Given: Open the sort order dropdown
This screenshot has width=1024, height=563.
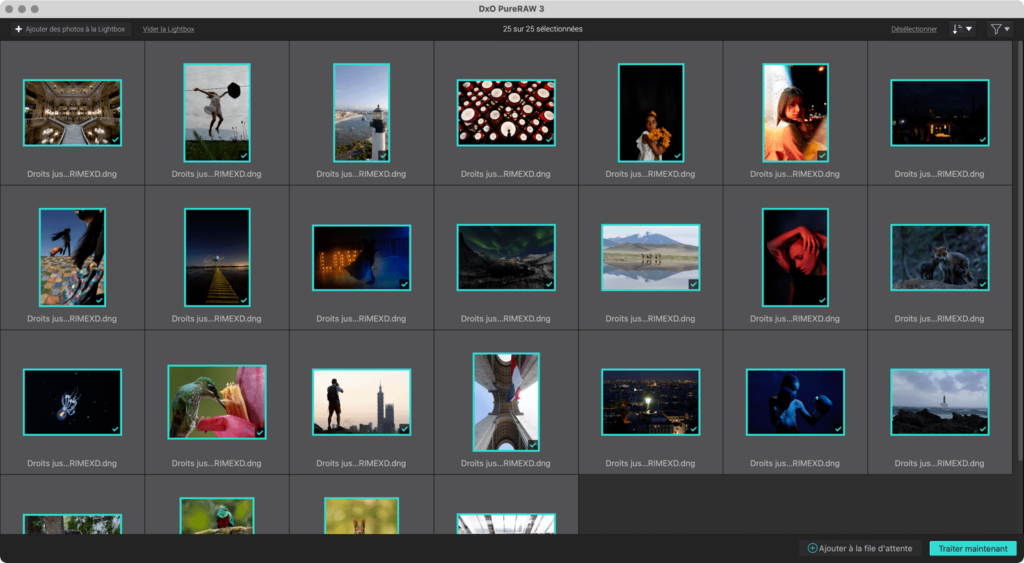Looking at the screenshot, I should pos(962,29).
